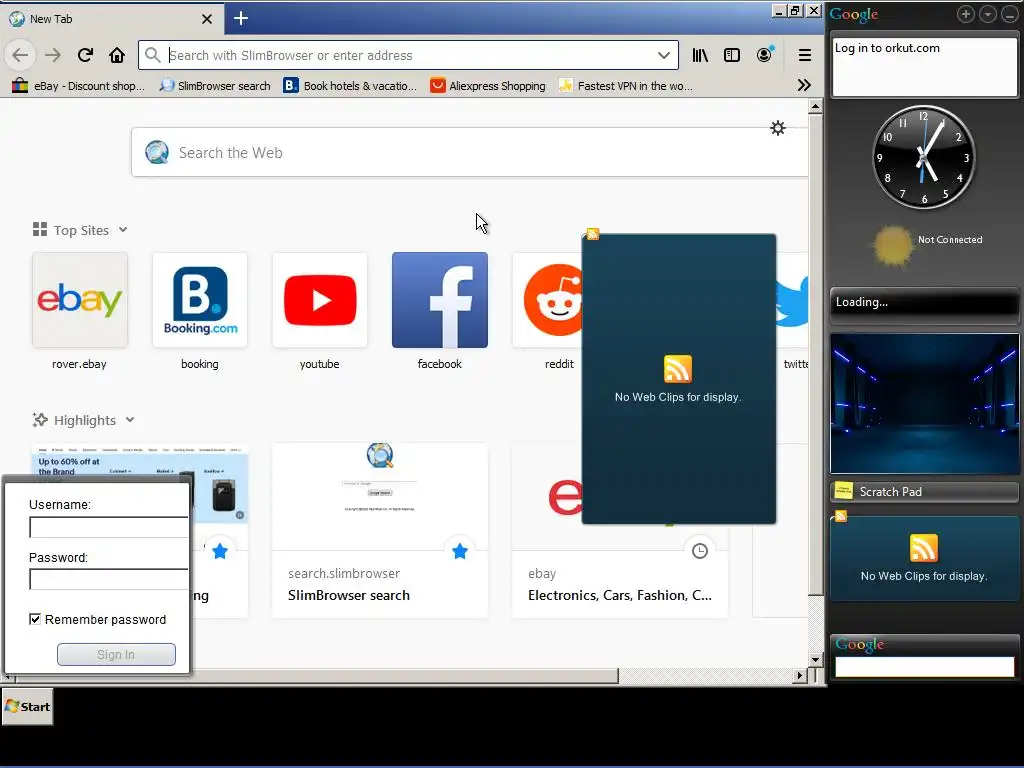The height and width of the screenshot is (768, 1024).
Task: Click vertical scrollbar up arrow
Action: pyautogui.click(x=815, y=106)
